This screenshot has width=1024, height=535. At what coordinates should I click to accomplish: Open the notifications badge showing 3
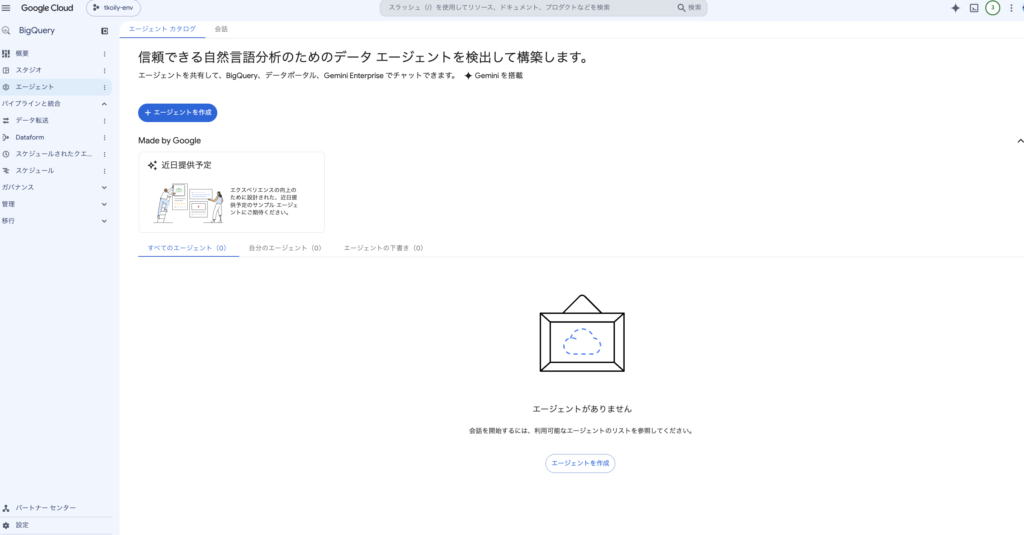click(993, 8)
